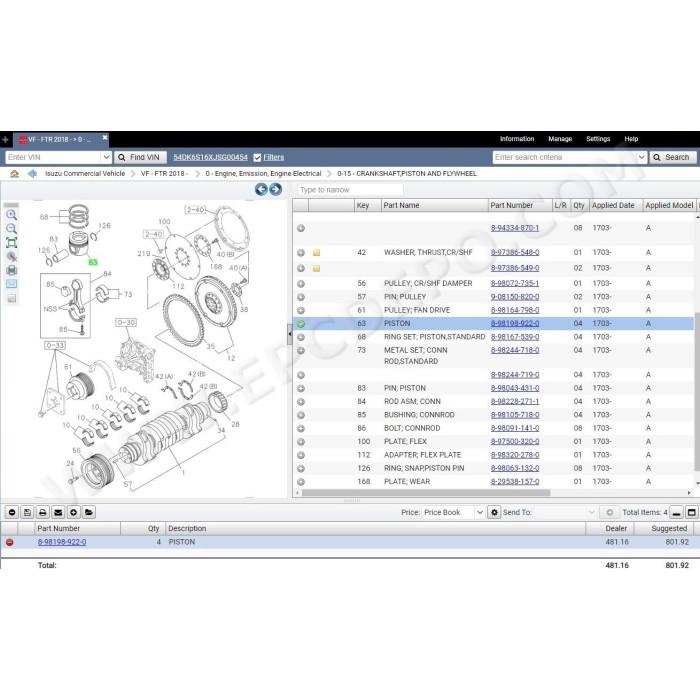Go to previous illustration with left arrow

pos(261,189)
